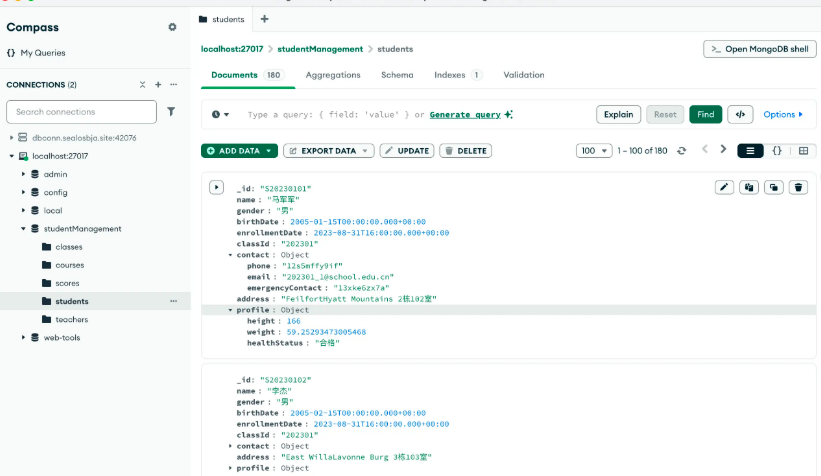Click the Search connections field

(81, 112)
